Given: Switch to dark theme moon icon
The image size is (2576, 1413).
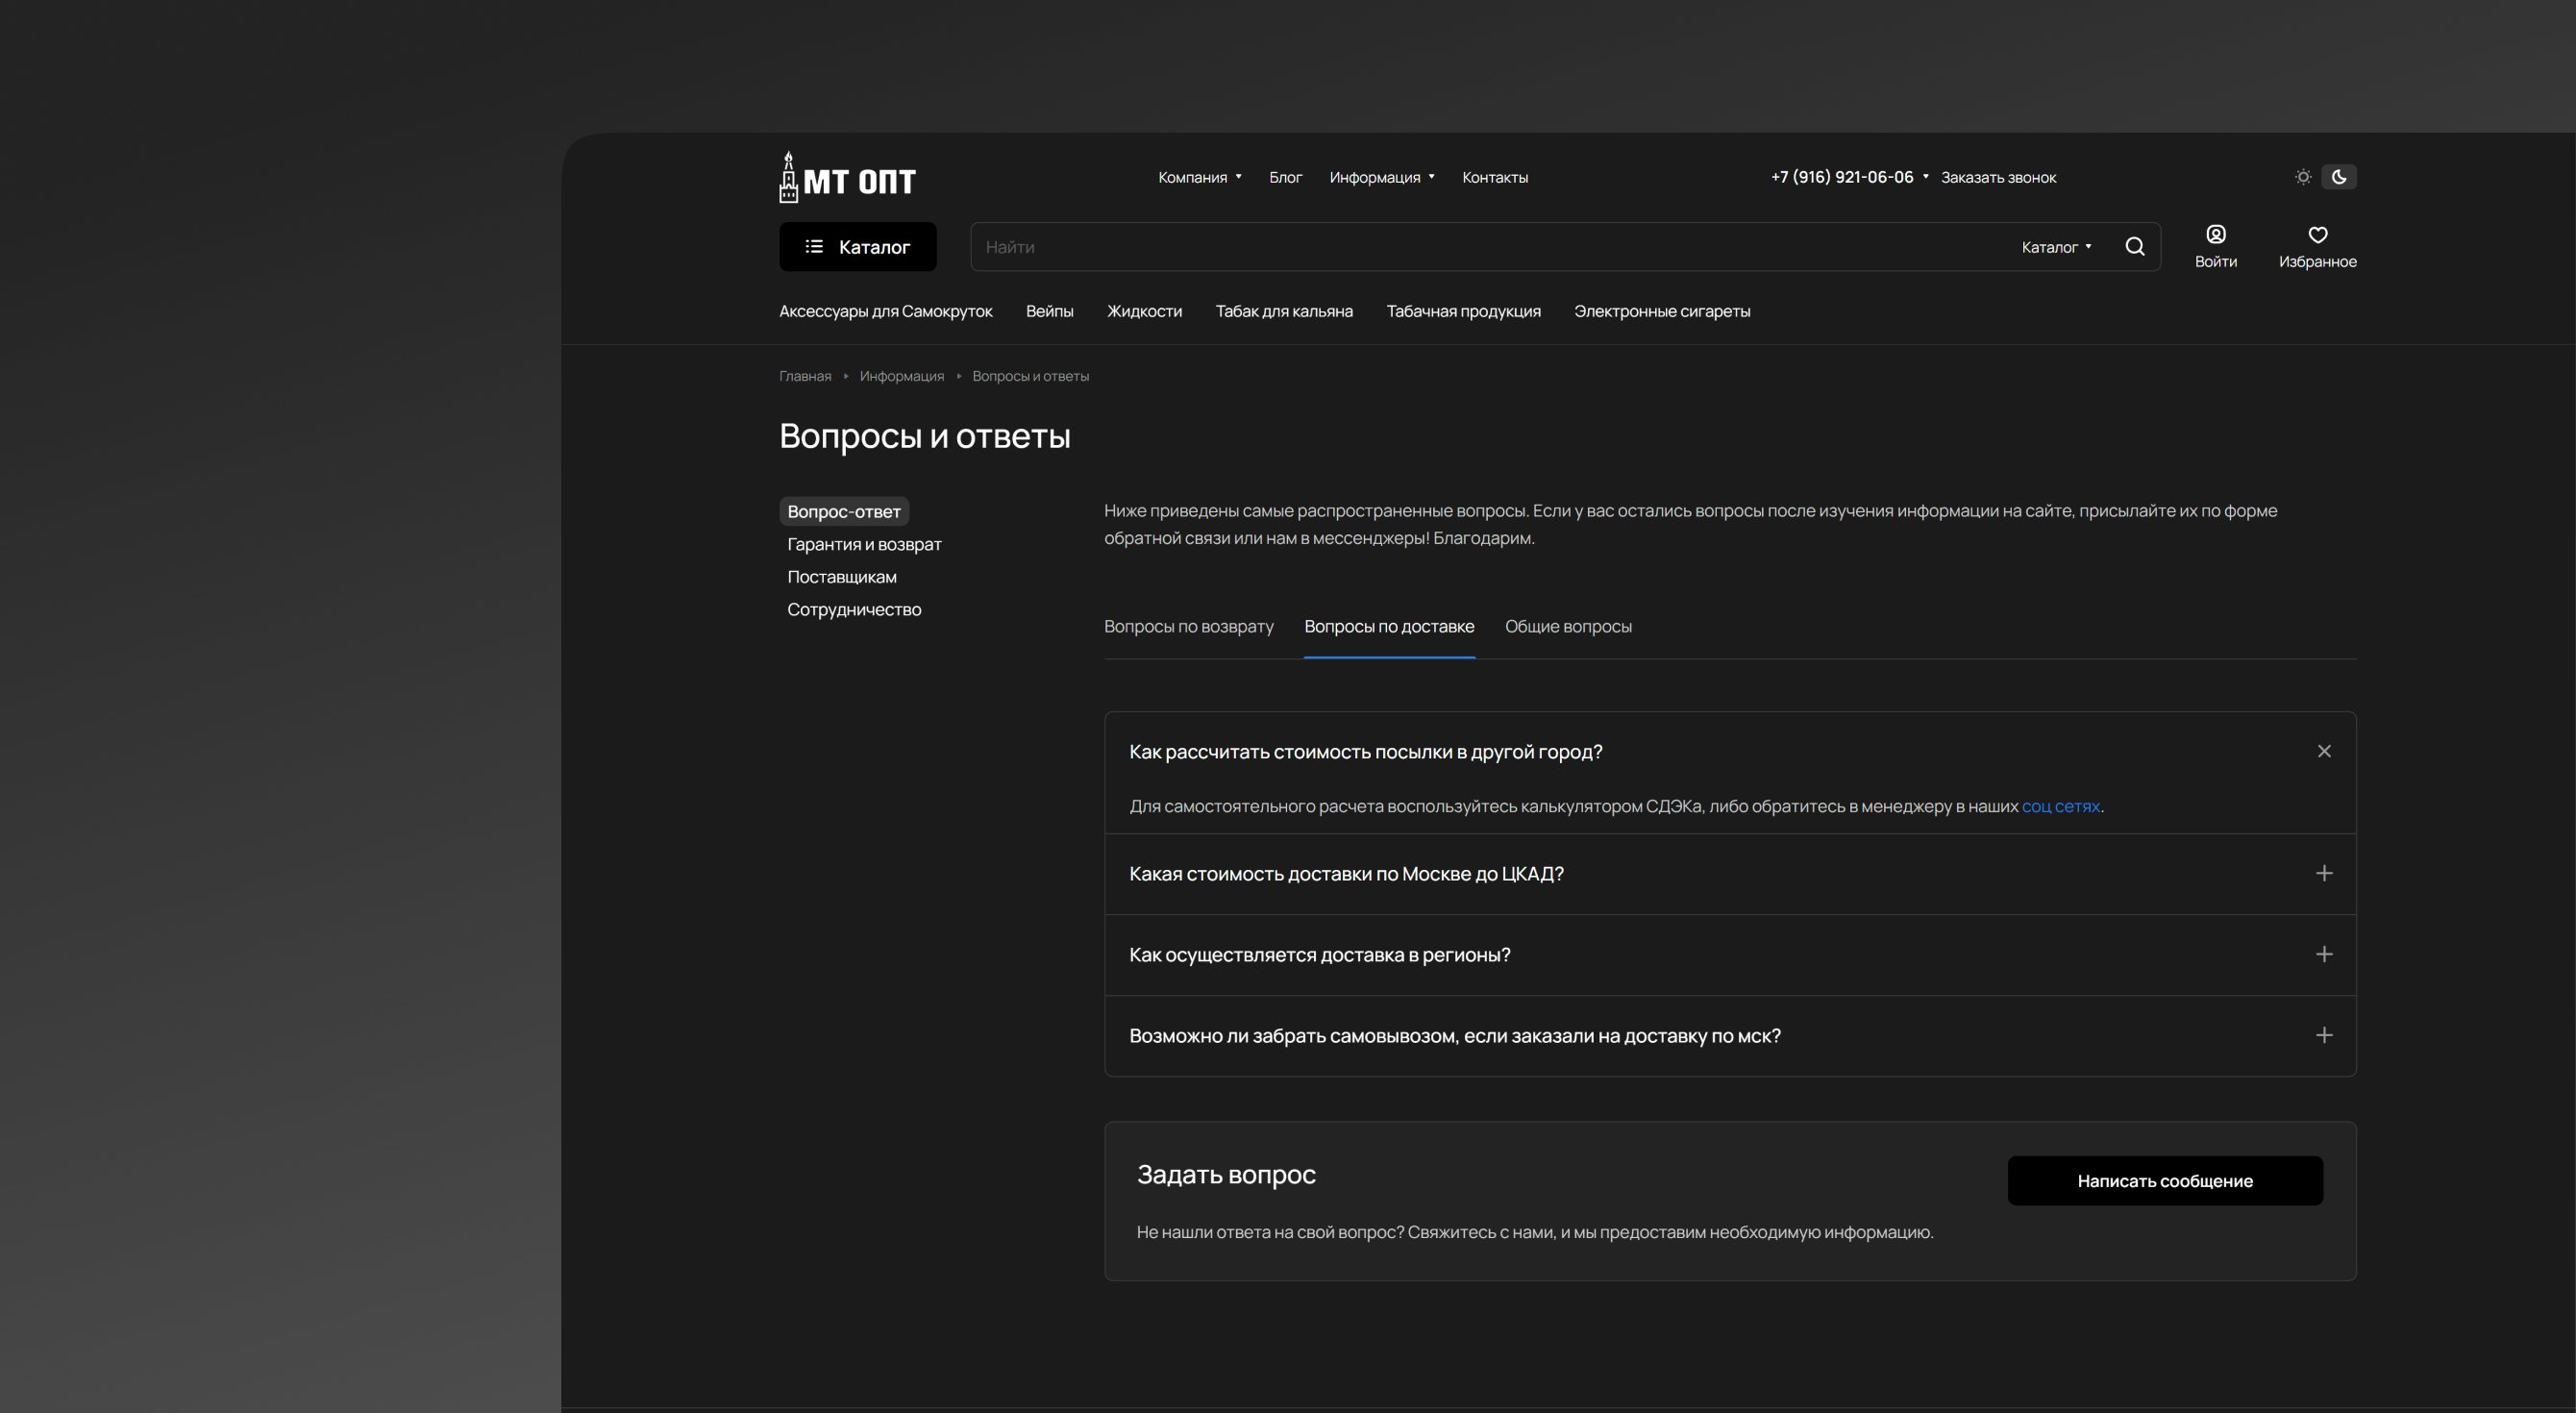Looking at the screenshot, I should 2339,177.
